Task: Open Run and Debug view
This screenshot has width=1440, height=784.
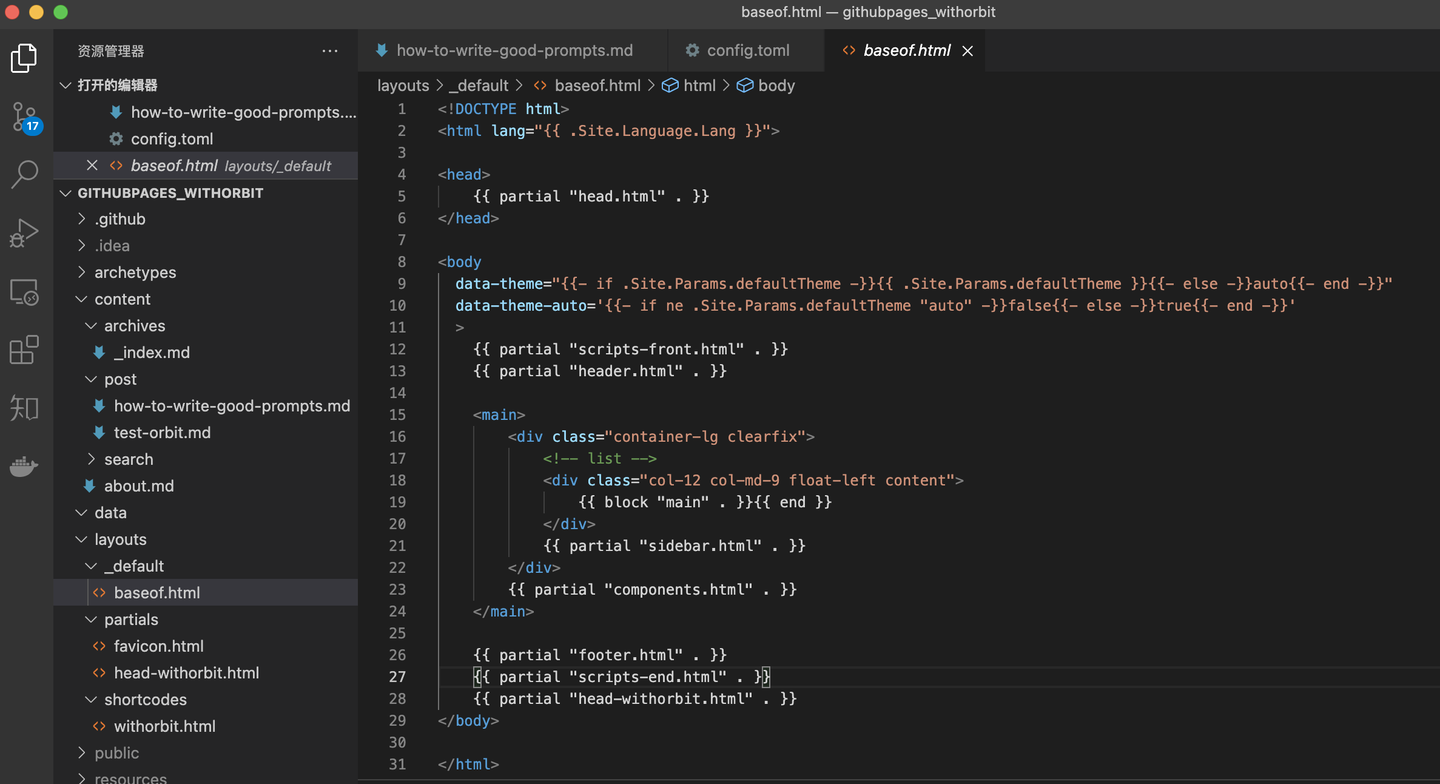Action: pyautogui.click(x=24, y=234)
